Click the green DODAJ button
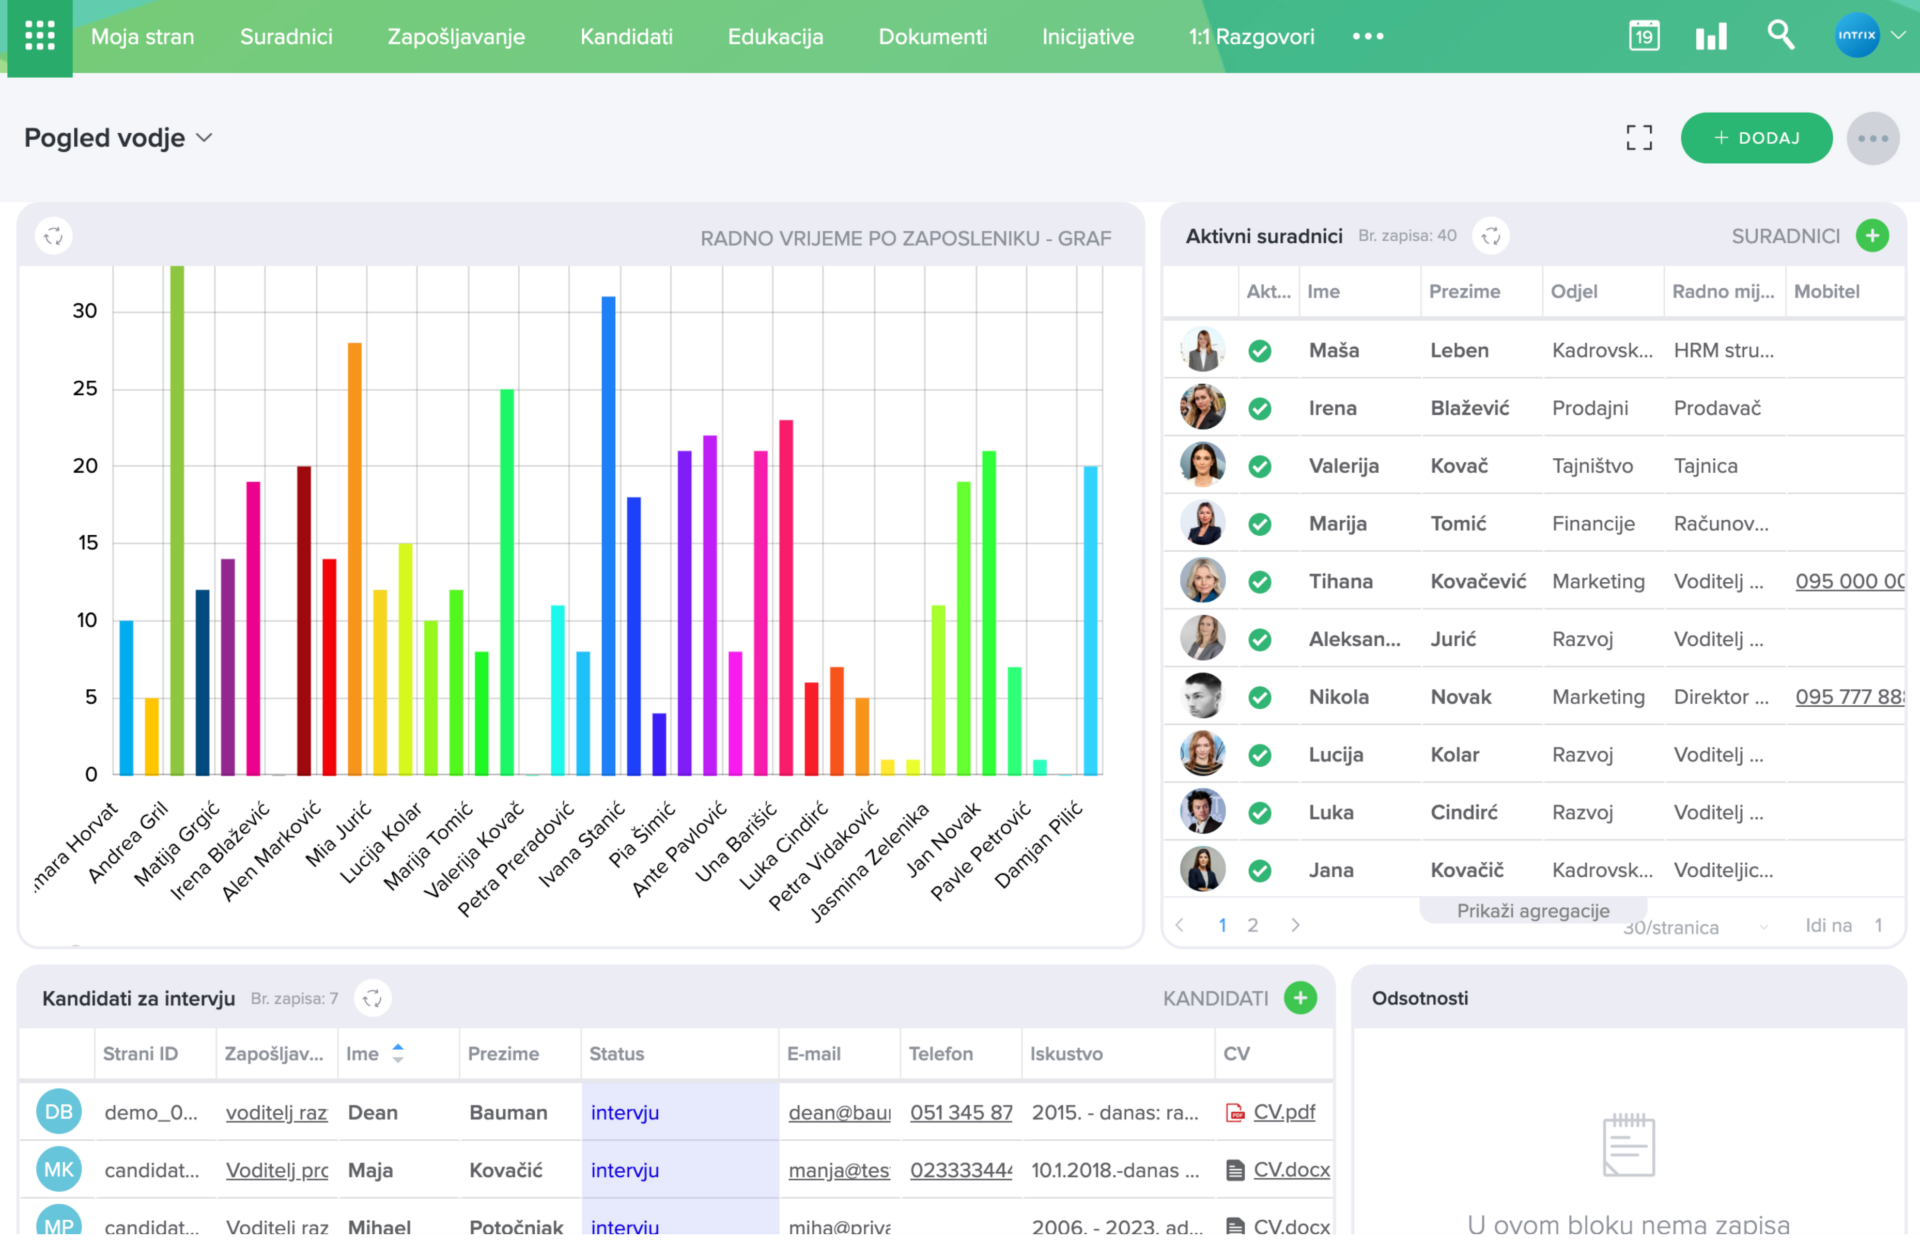Screen dimensions: 1920x1243 [1756, 138]
